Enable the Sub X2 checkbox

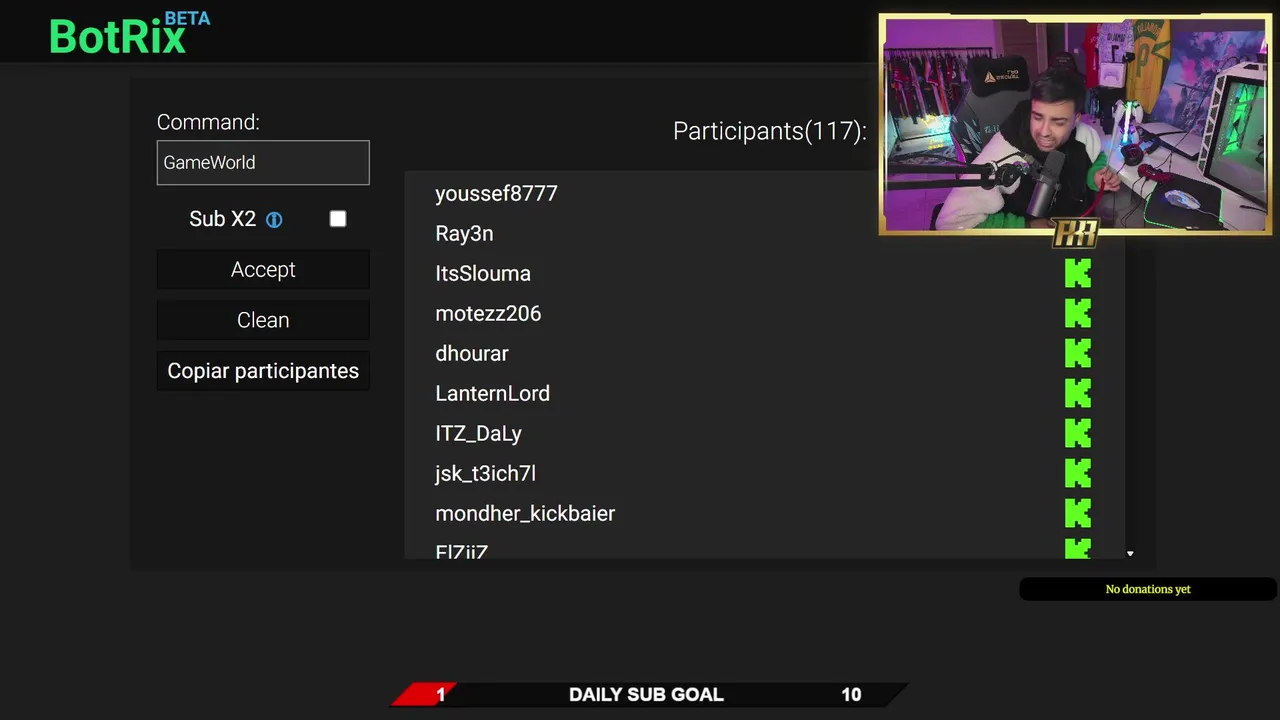[x=338, y=219]
